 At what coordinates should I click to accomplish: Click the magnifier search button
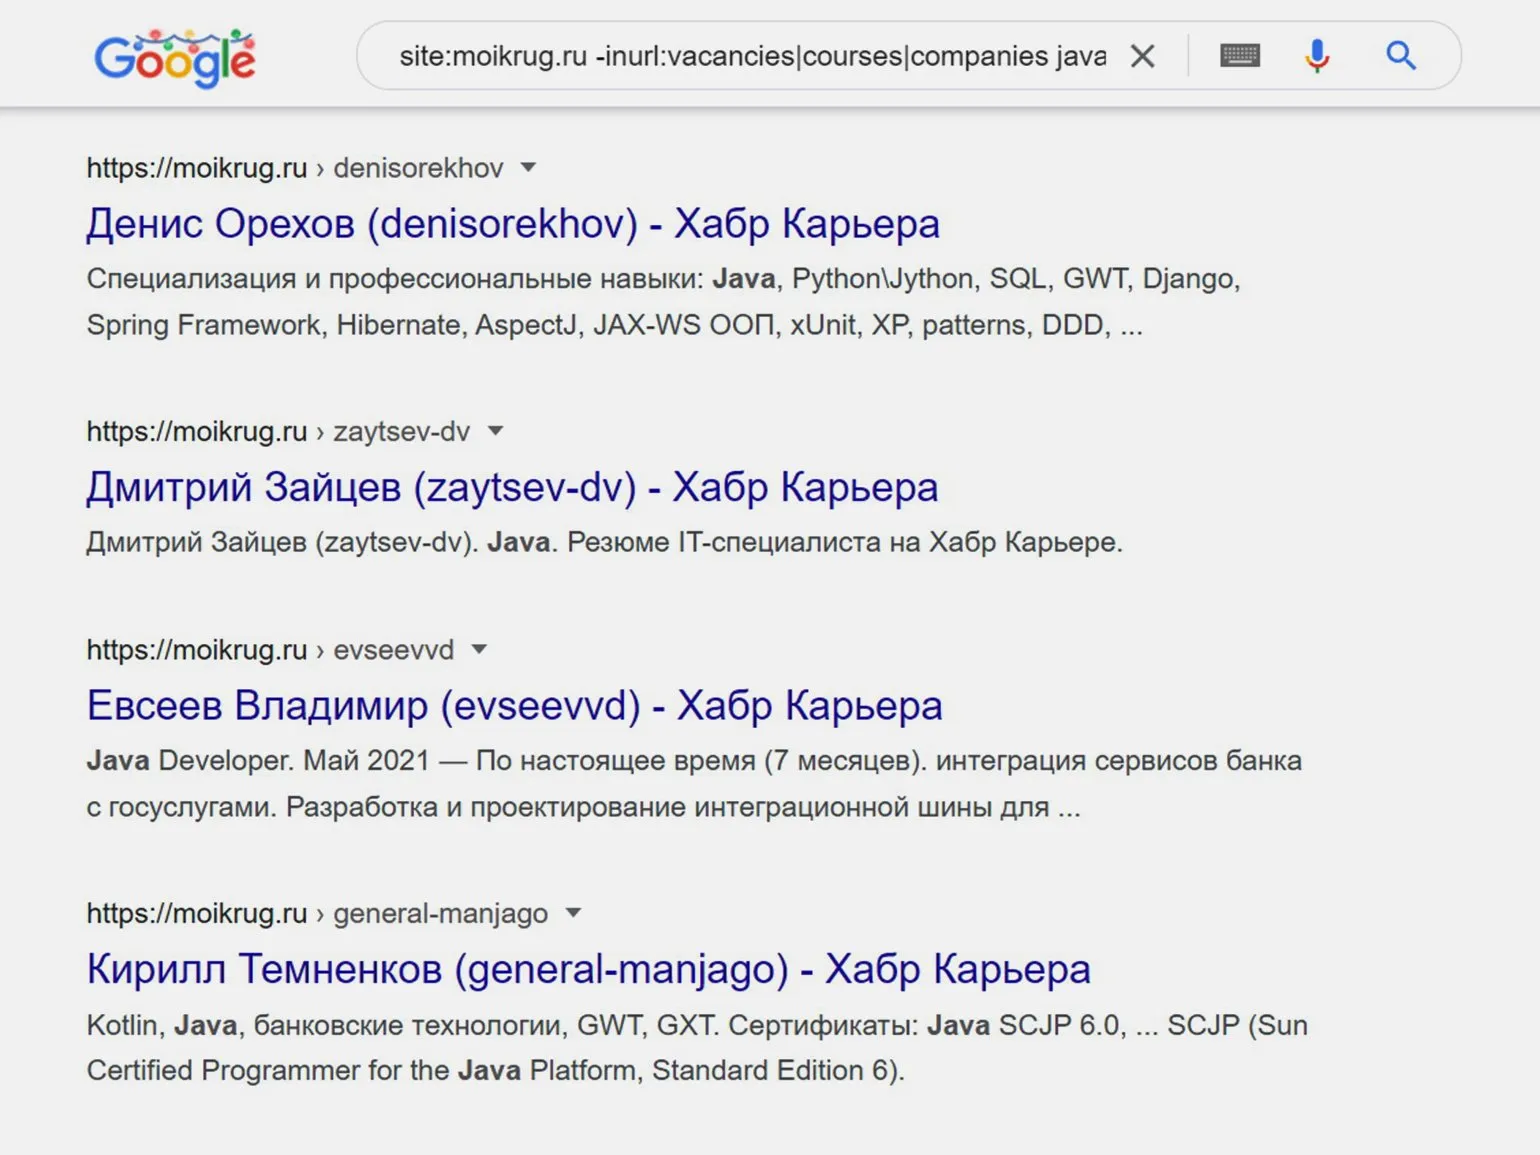1401,56
